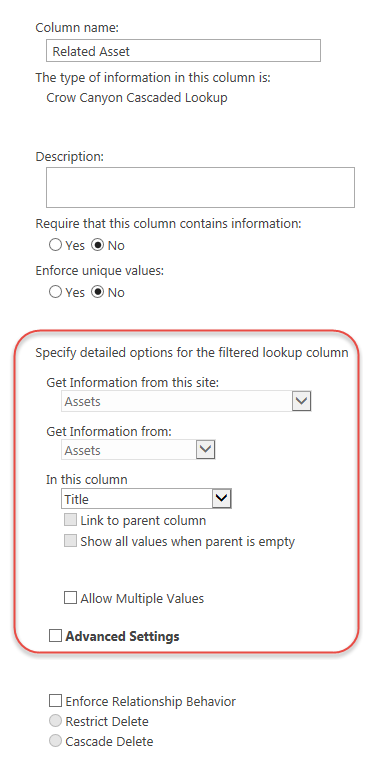Click the arrow of the Title dropdown
Viewport: 371px width, 779px height.
222,499
